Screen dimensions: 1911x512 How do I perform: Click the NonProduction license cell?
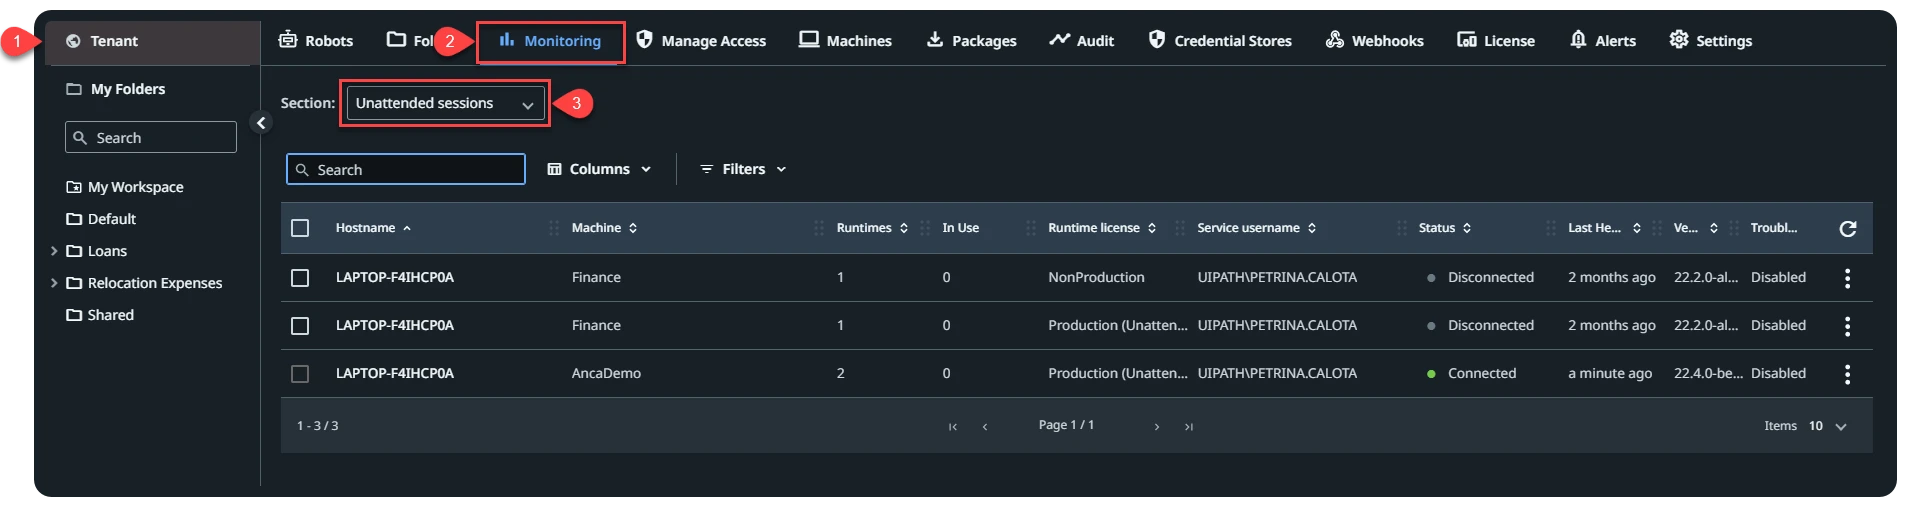click(1096, 277)
